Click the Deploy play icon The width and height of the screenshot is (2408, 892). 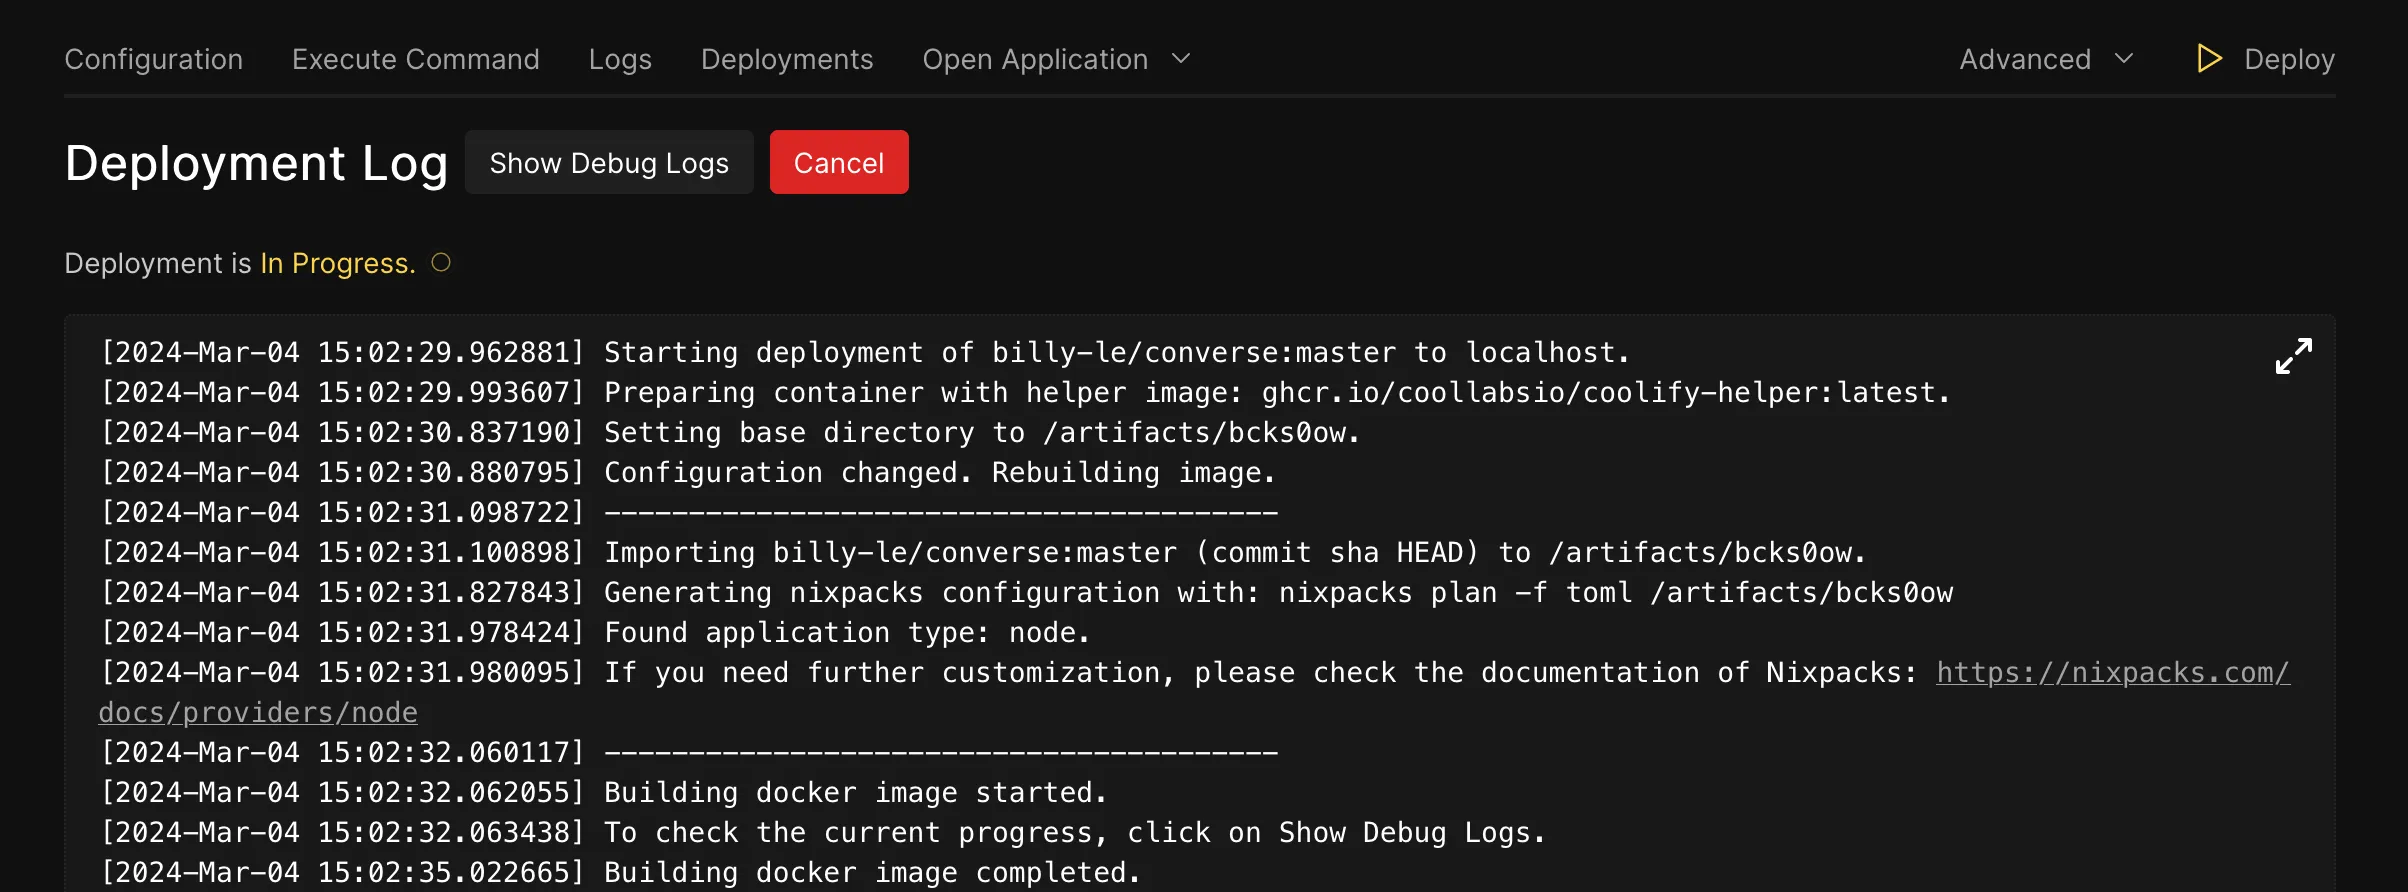(x=2209, y=59)
